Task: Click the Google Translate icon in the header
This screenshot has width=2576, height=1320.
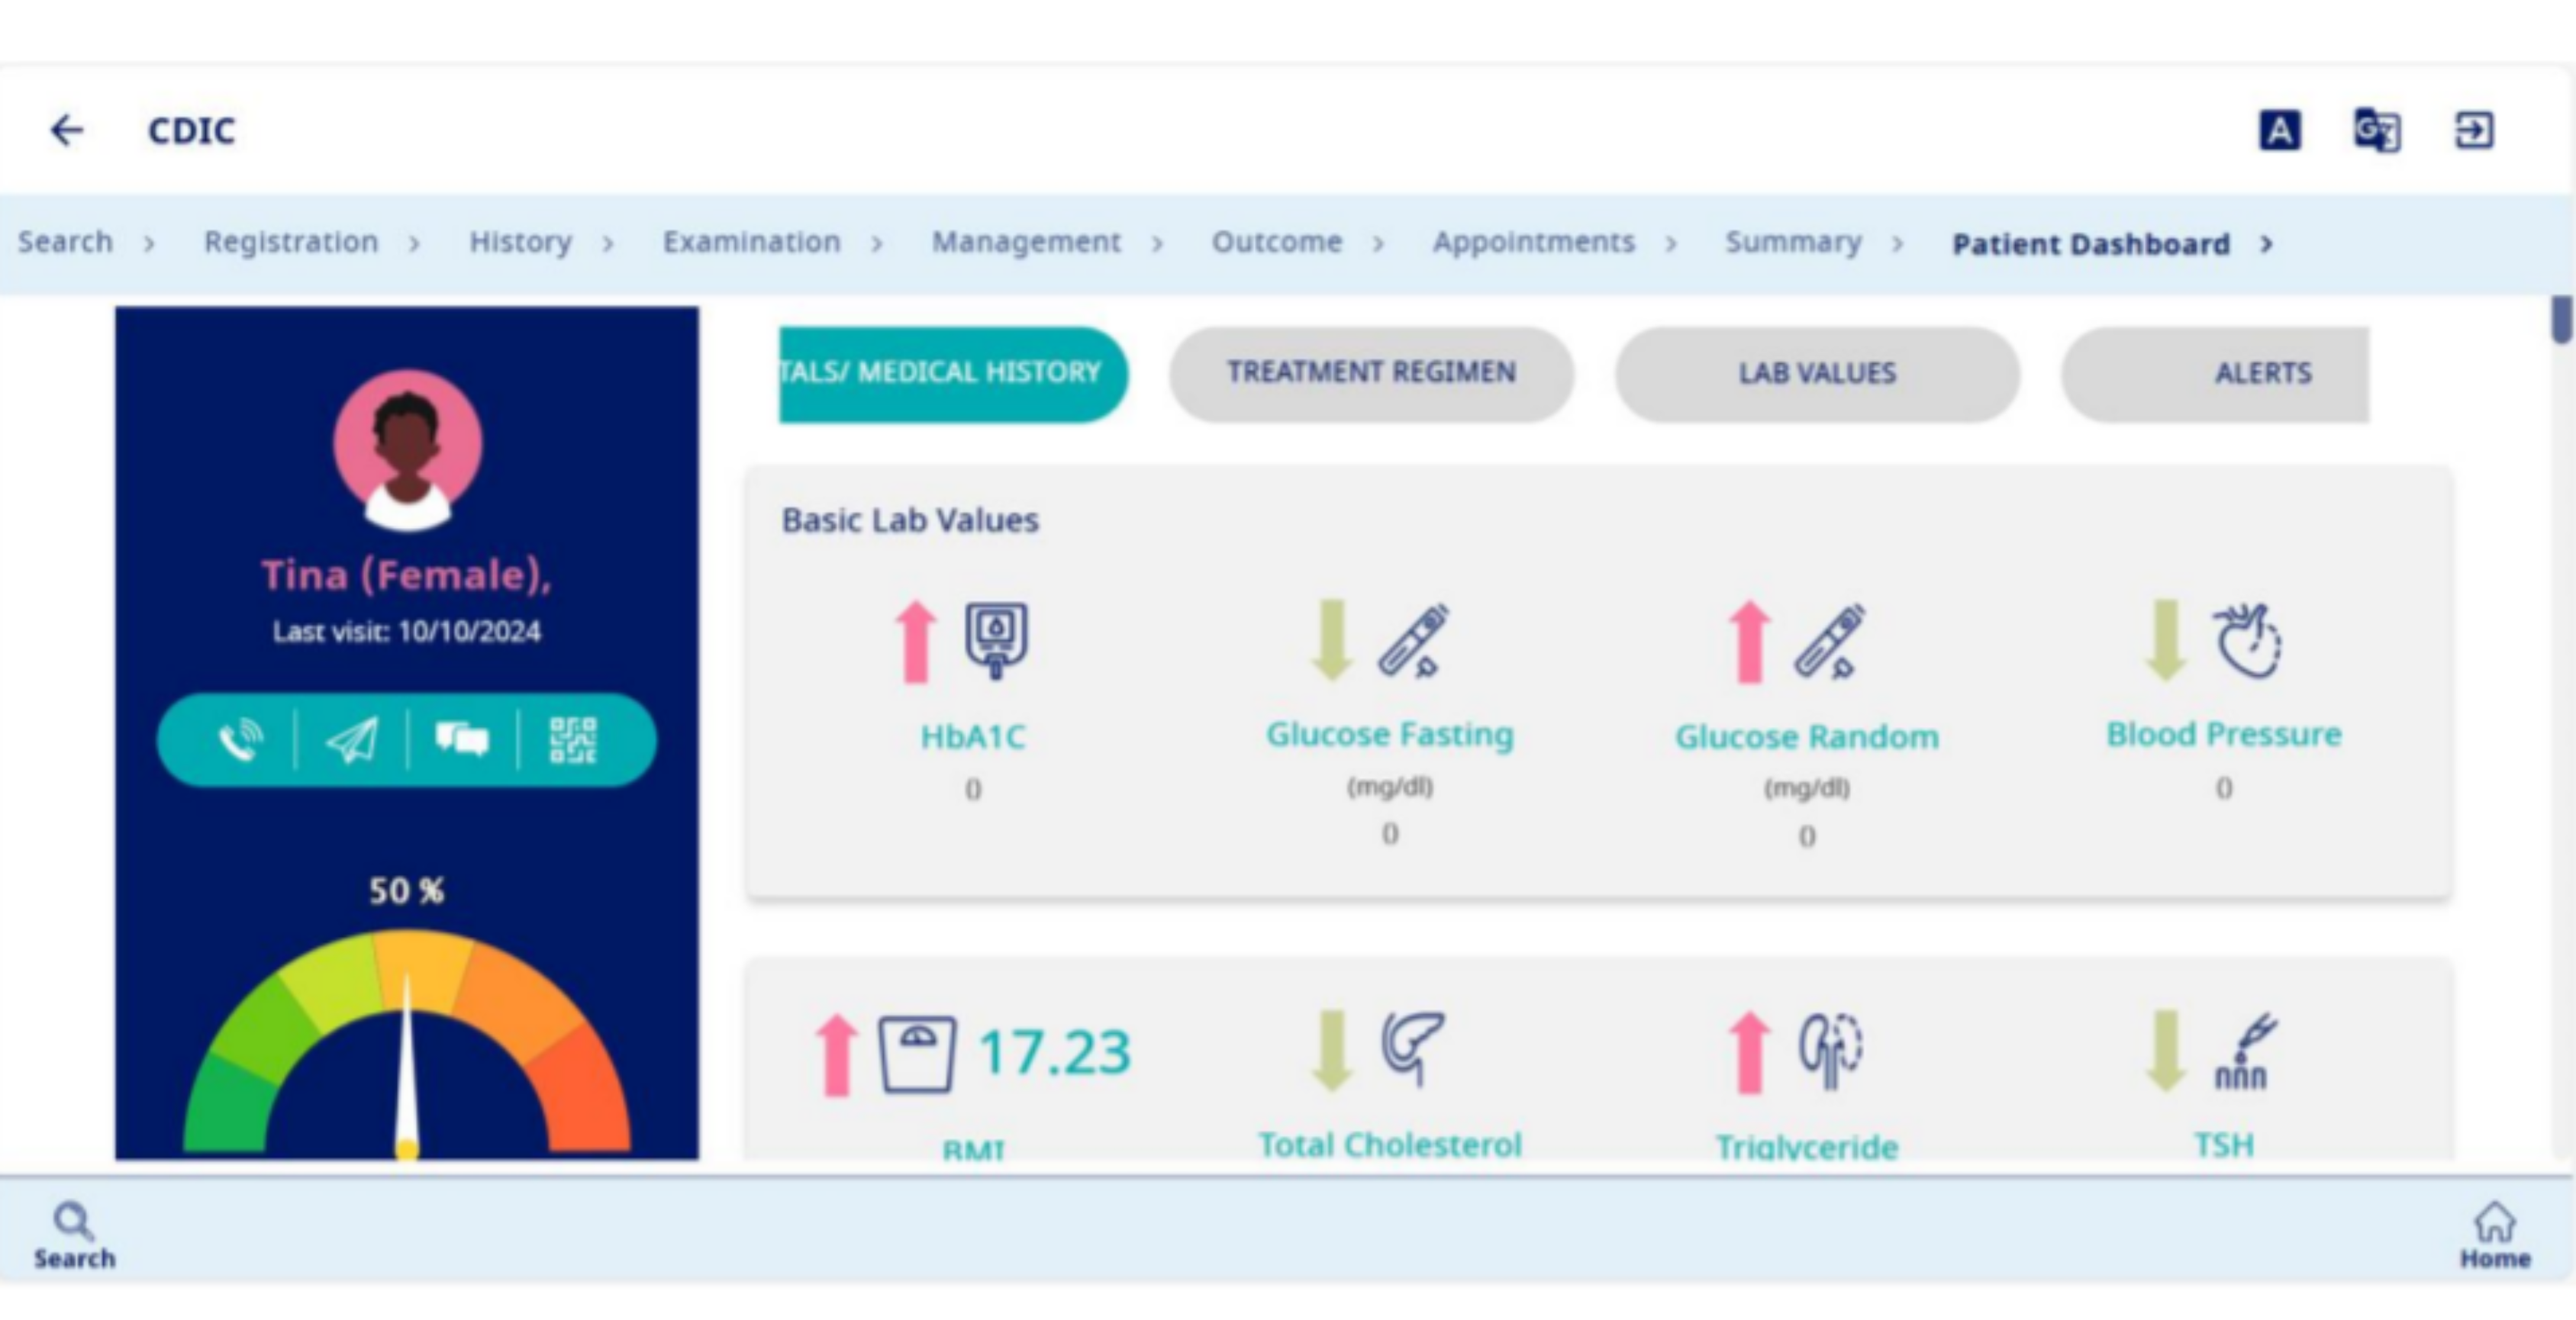Action: point(2376,131)
